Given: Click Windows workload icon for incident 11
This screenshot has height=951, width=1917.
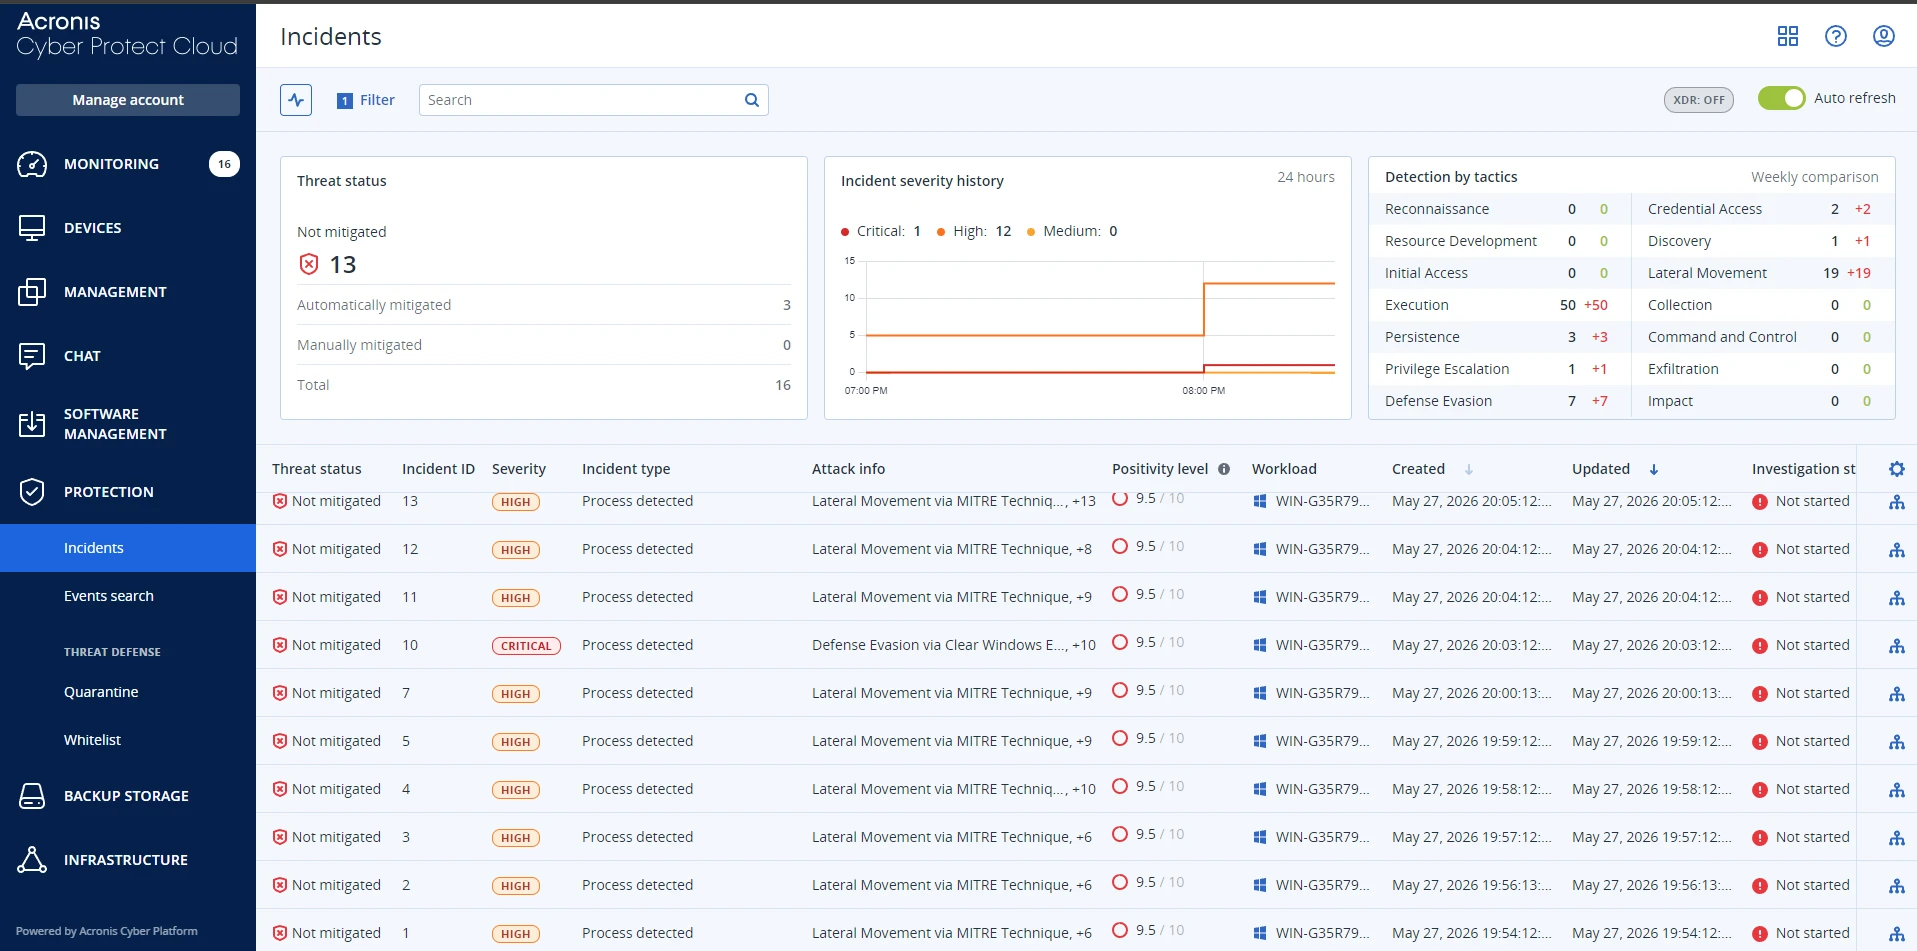Looking at the screenshot, I should coord(1260,597).
